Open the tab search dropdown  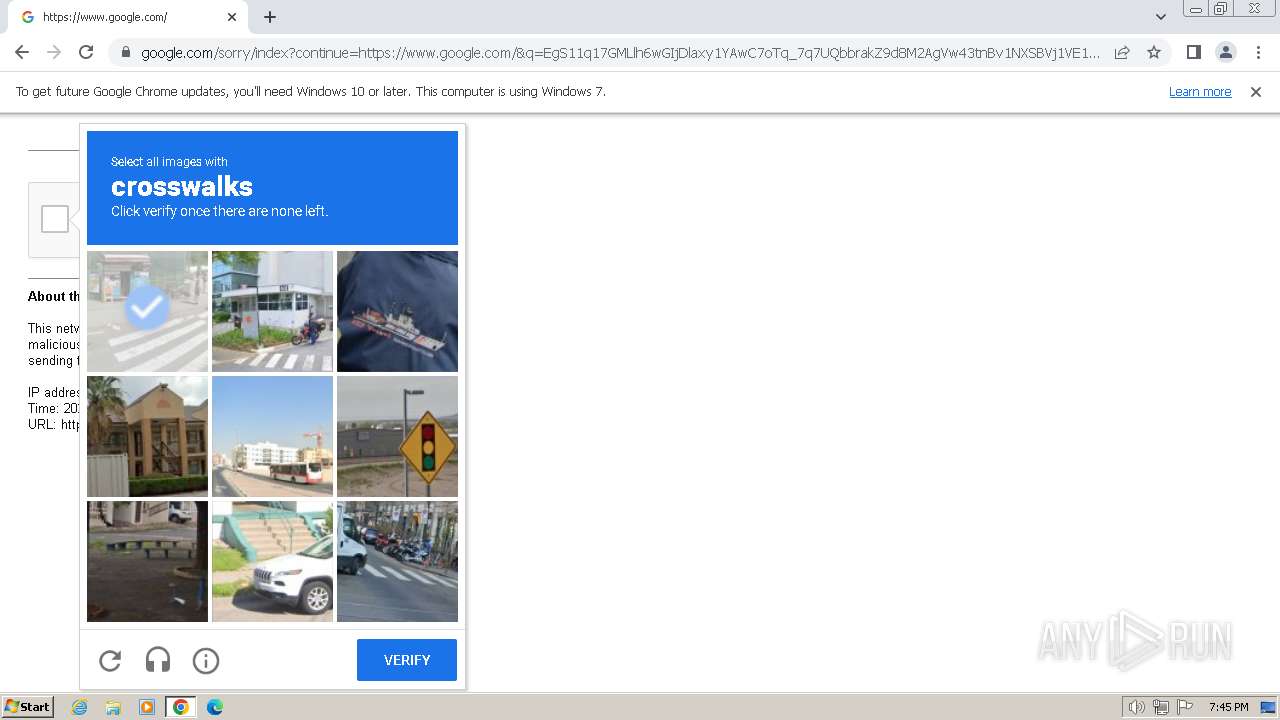pos(1160,17)
